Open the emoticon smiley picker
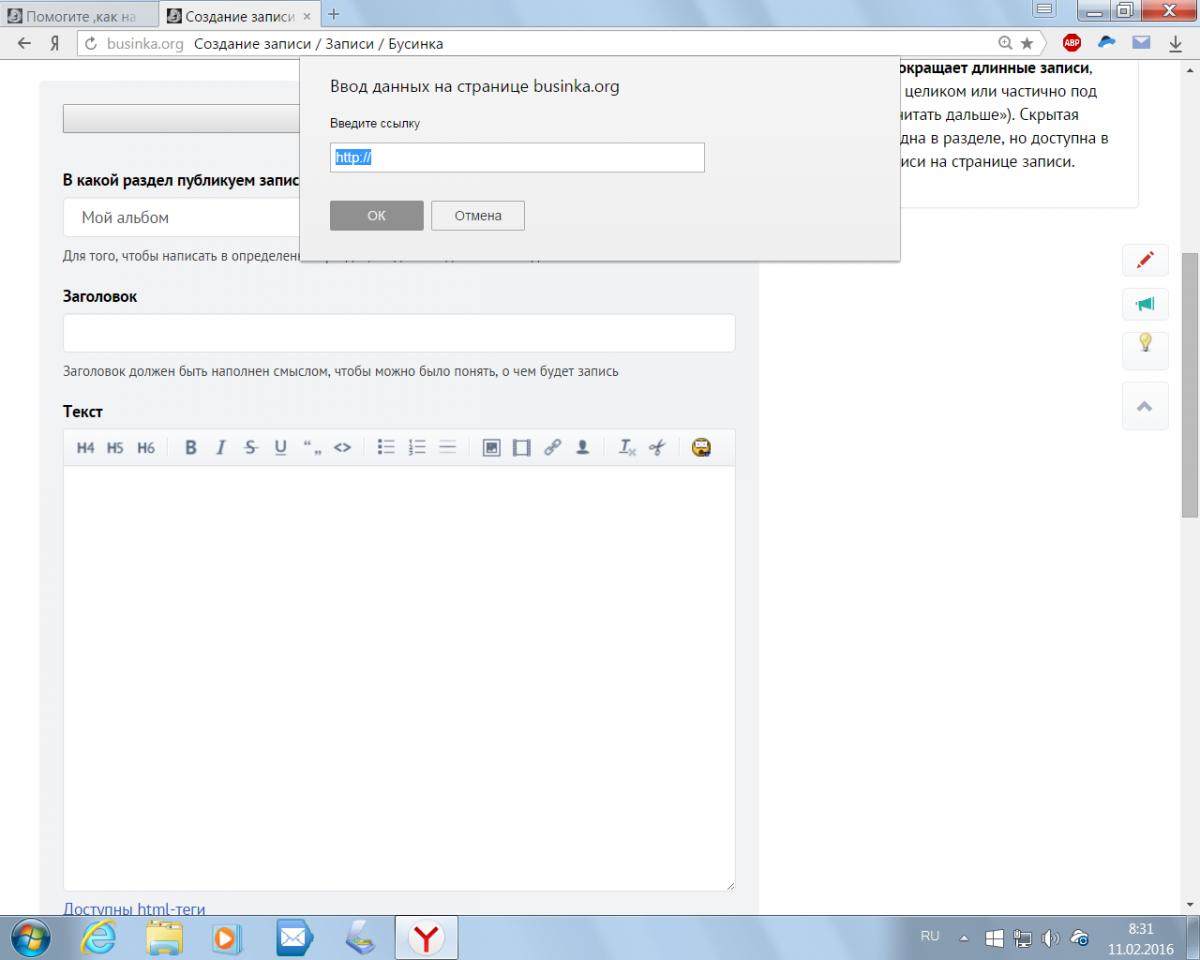 (x=701, y=448)
